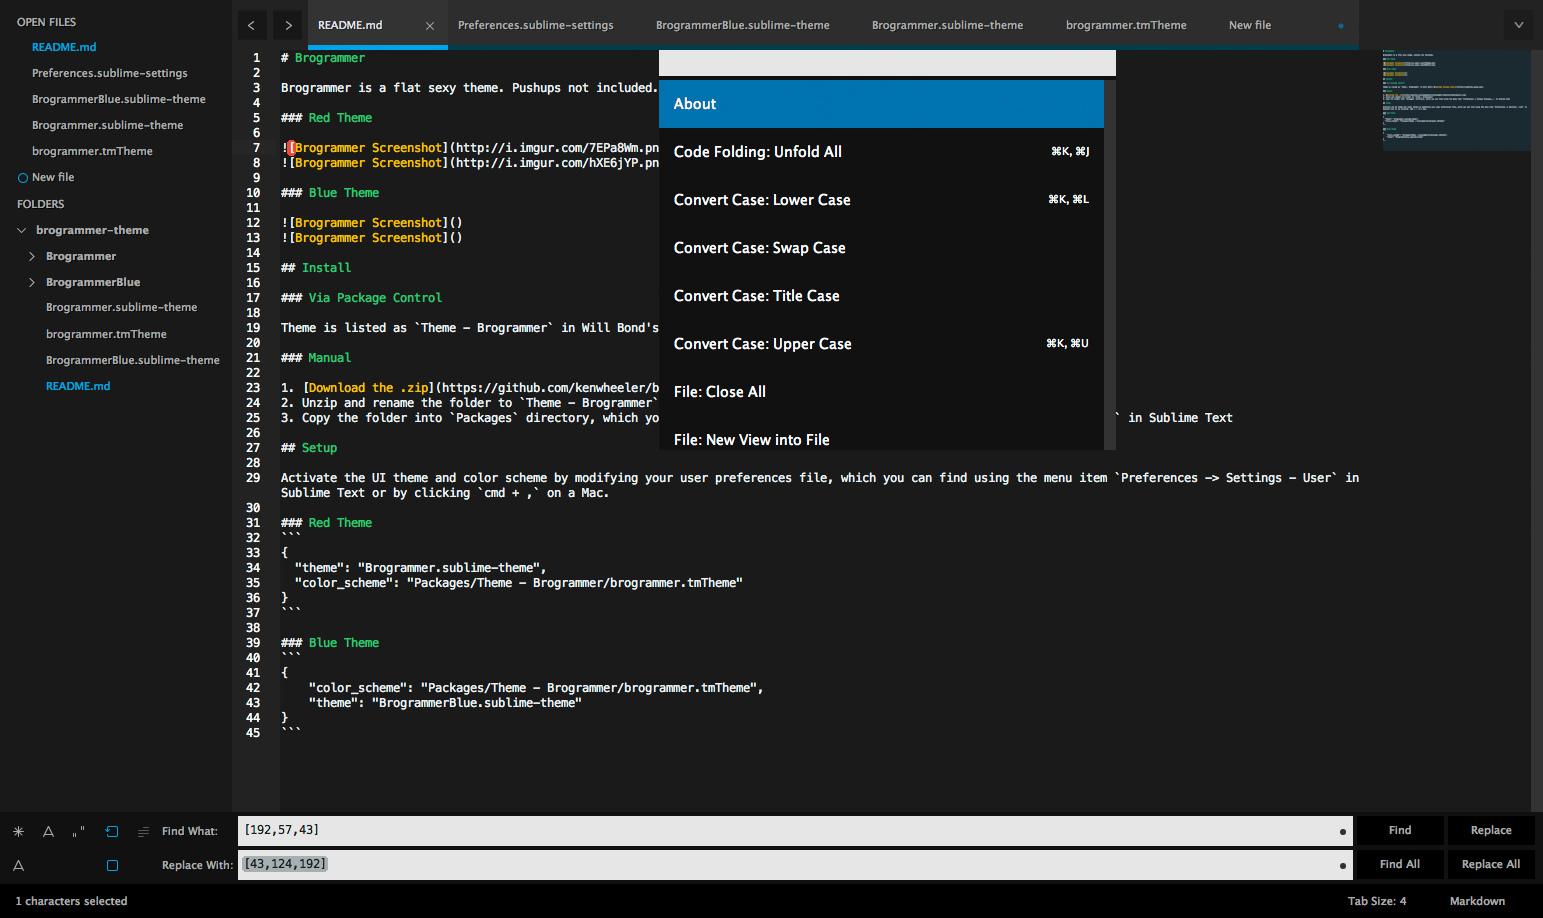
Task: Open Brogrammer.sublime-theme in brogrammer-theme folder
Action: click(122, 307)
